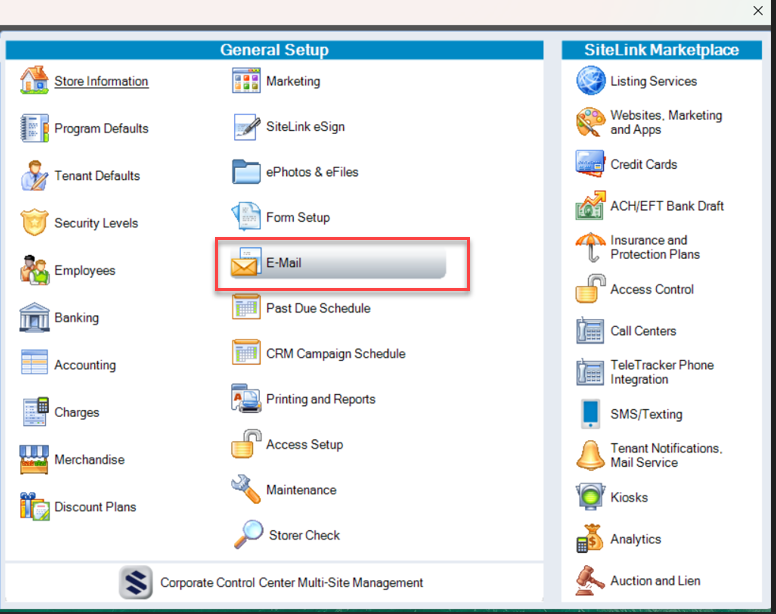Screen dimensions: 776x614
Task: Select the Banking label
Action: (76, 318)
